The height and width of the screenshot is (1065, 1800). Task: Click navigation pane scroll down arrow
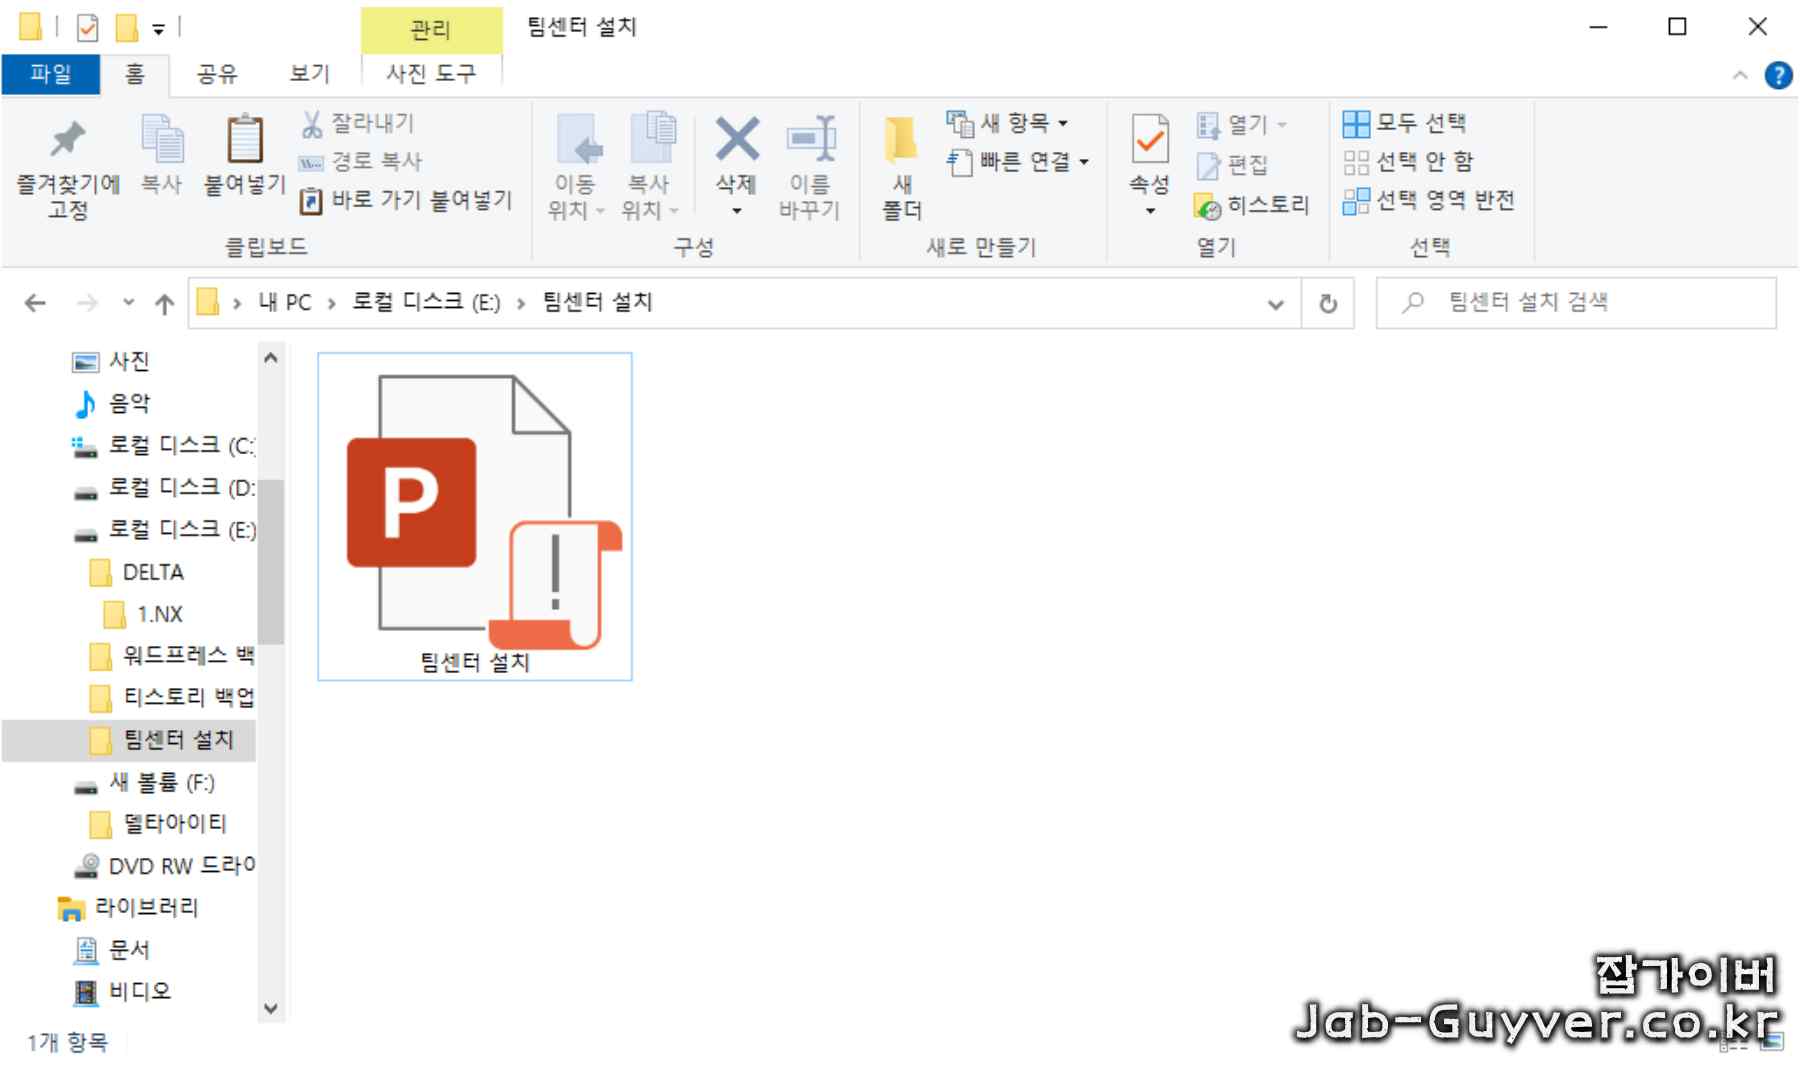click(271, 1009)
